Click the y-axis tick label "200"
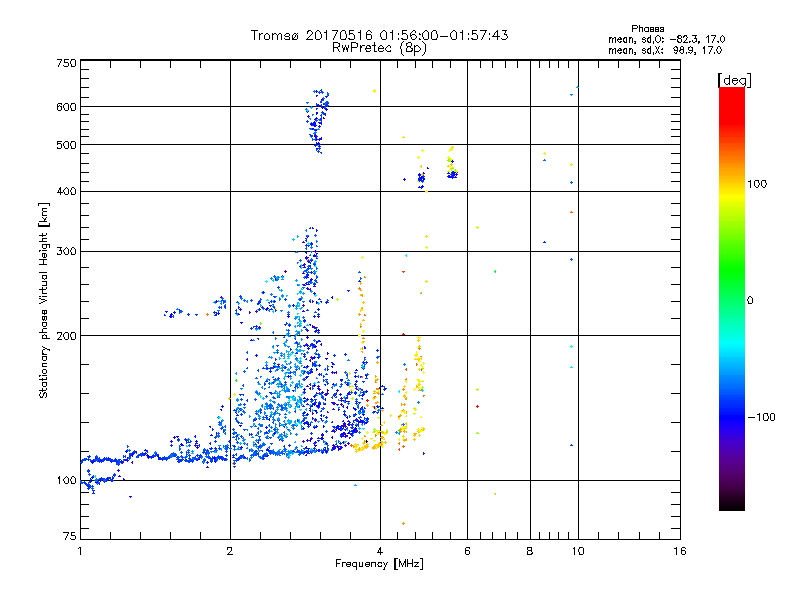800x600 pixels. 66,336
